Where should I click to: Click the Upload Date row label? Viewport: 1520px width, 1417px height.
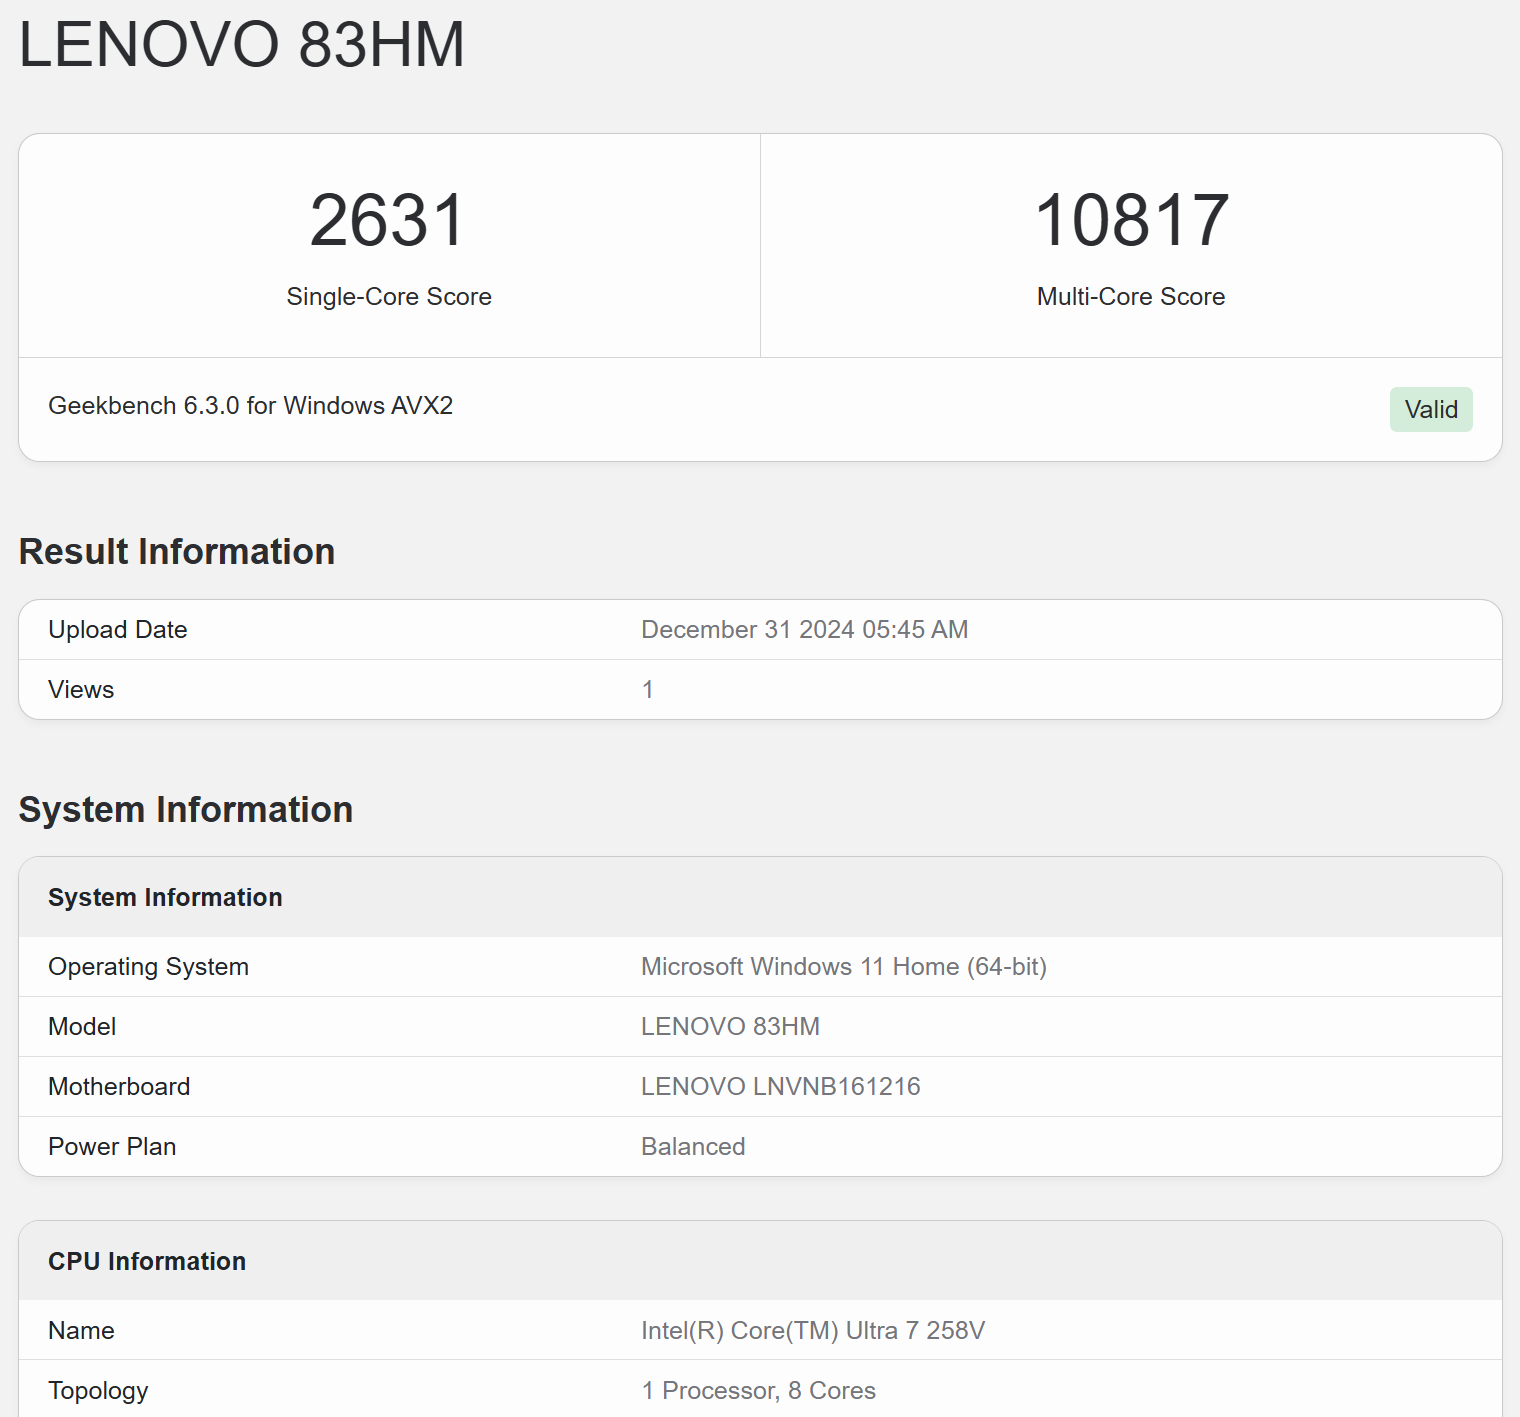[118, 630]
